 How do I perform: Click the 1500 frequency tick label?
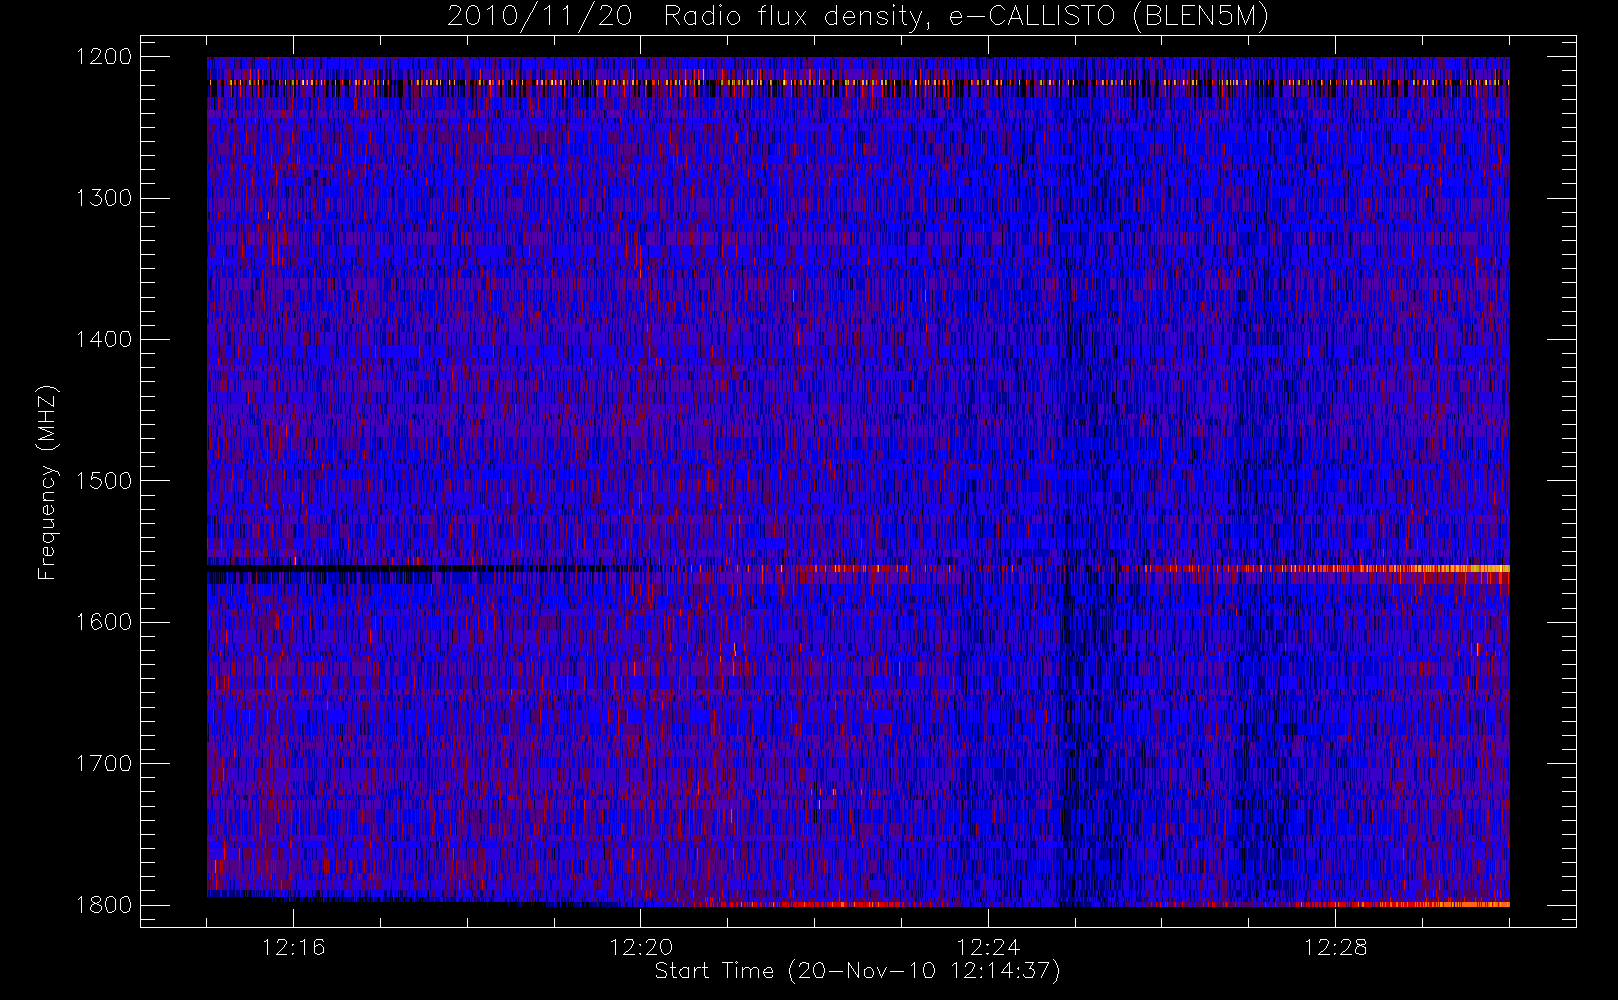pyautogui.click(x=104, y=481)
